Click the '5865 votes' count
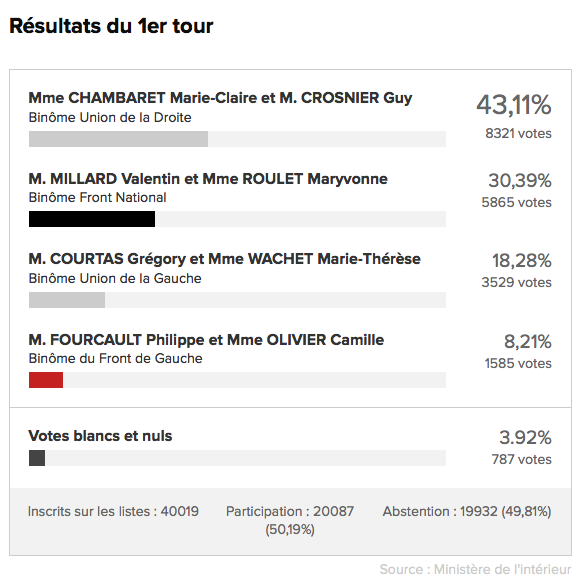The height and width of the screenshot is (585, 579). (516, 203)
